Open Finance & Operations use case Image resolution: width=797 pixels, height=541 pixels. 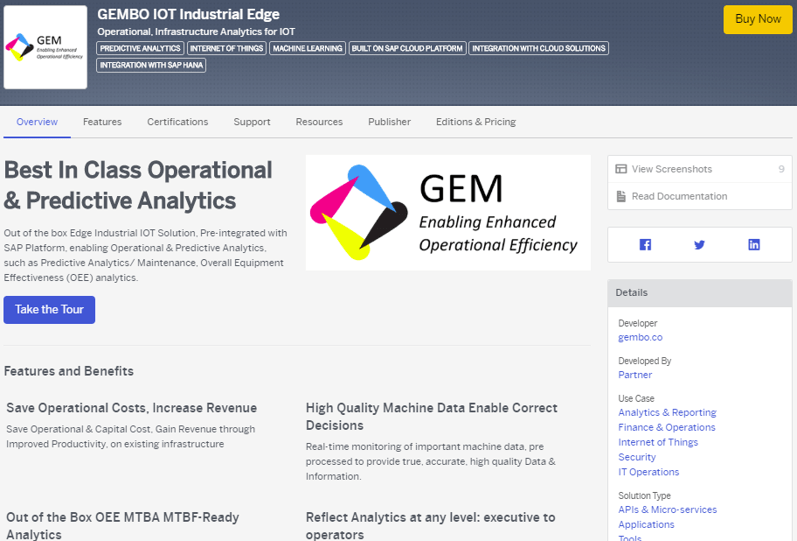(x=666, y=427)
